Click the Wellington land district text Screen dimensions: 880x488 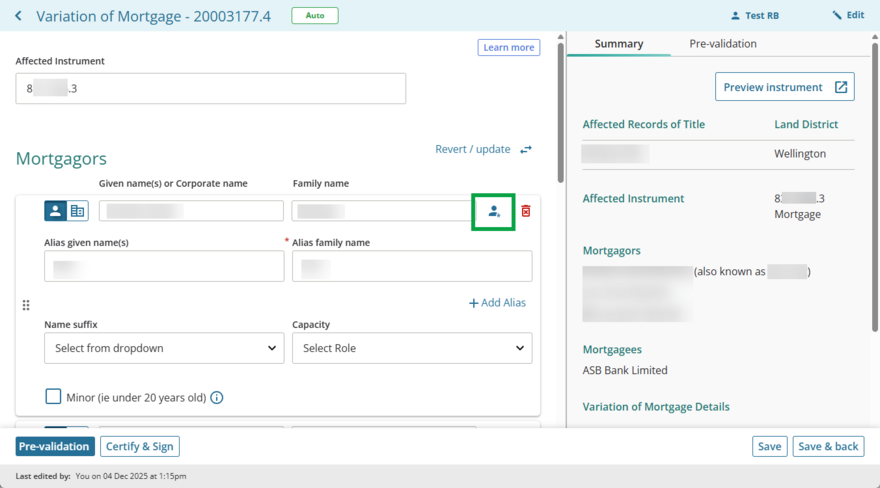pos(800,154)
